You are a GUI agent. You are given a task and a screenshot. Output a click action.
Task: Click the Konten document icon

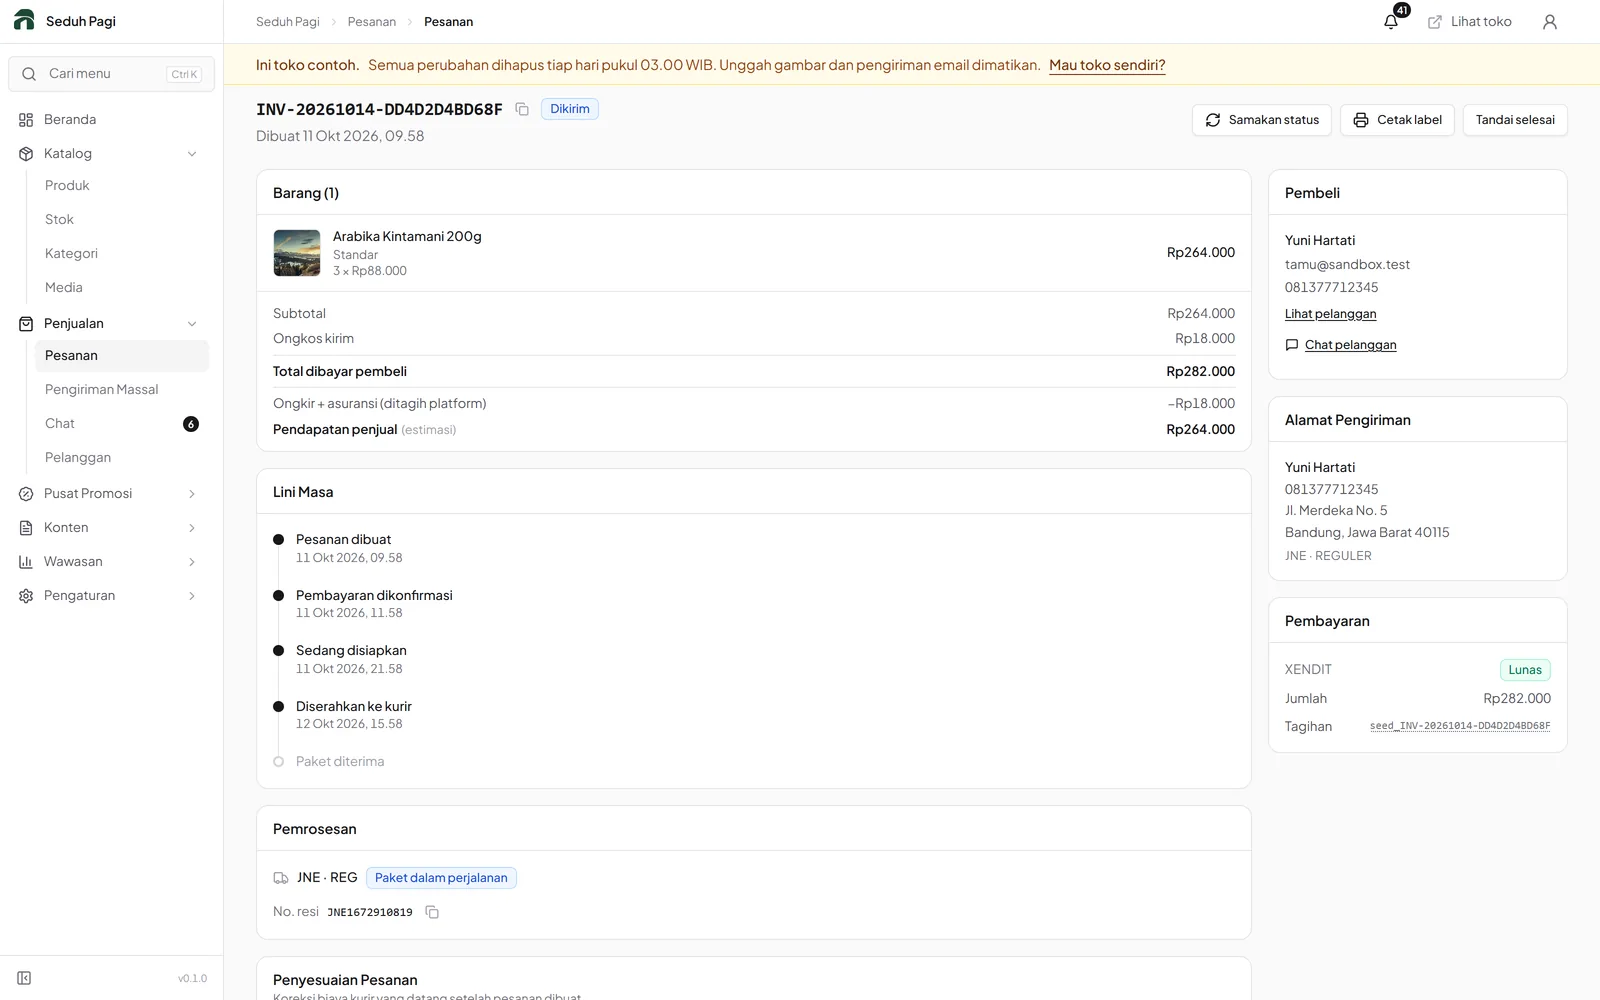(x=26, y=527)
